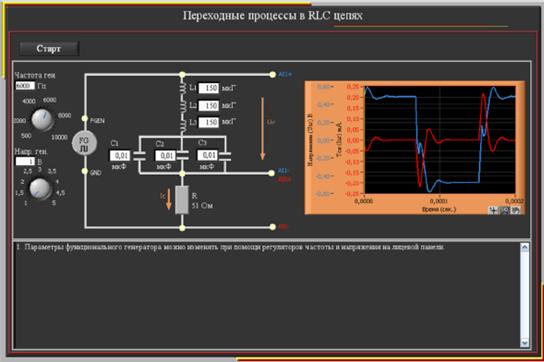Click the 0,0001 time axis label
Image resolution: width=544 pixels, height=362 pixels.
(439, 201)
